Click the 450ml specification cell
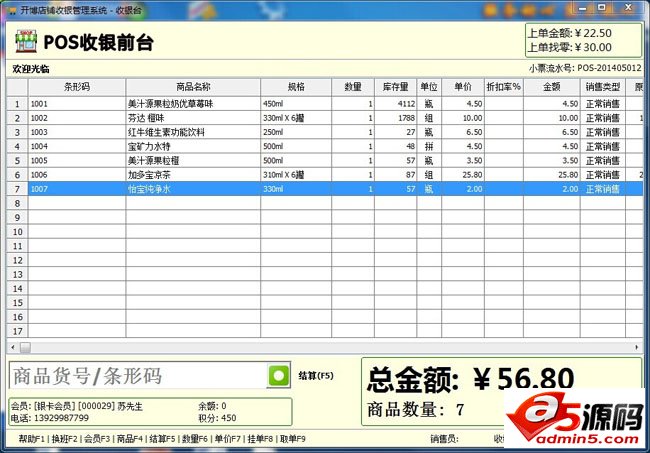 [296, 104]
